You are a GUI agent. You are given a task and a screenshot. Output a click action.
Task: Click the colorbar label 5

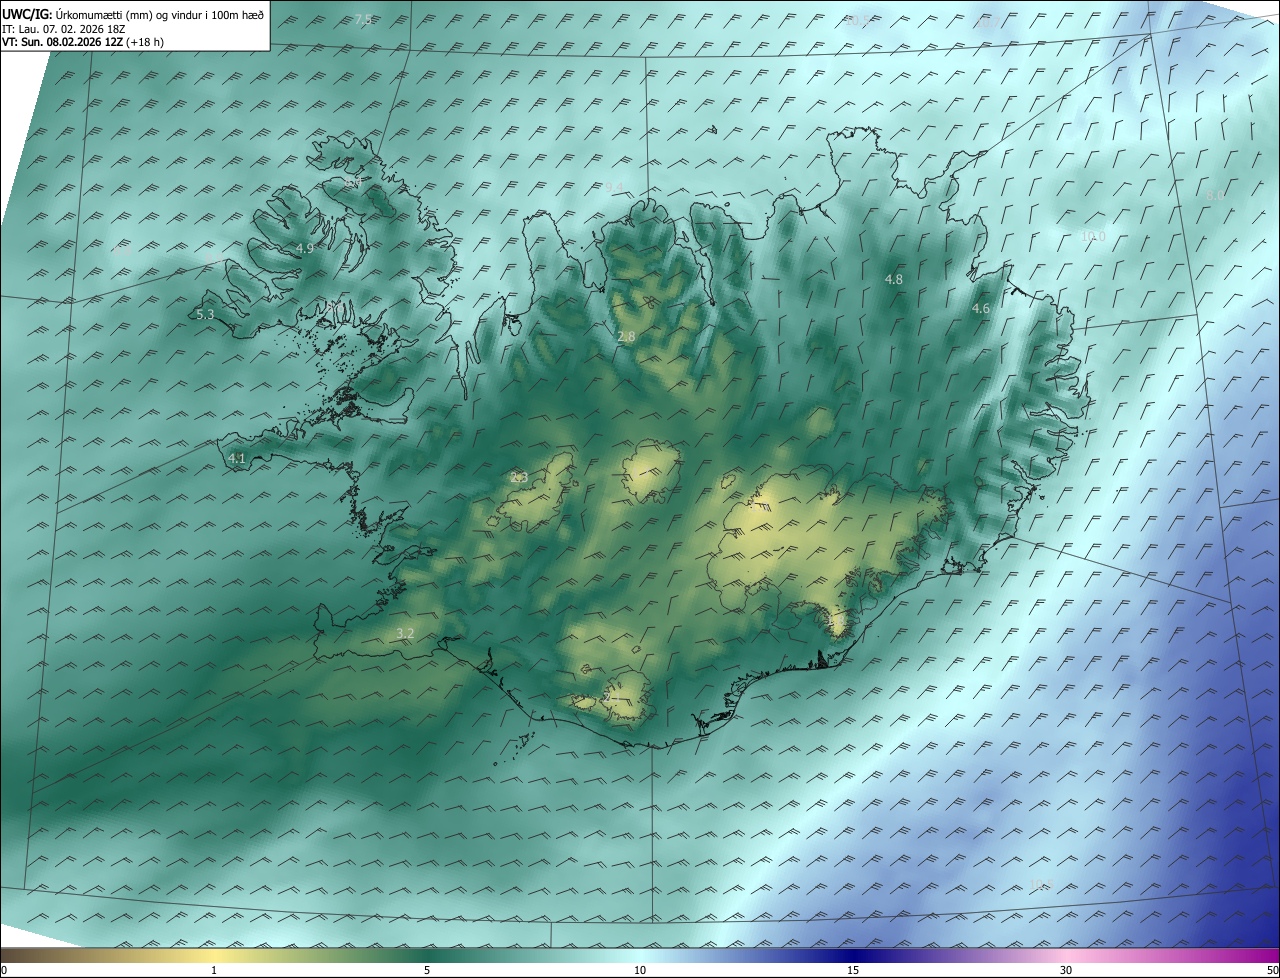tap(427, 970)
